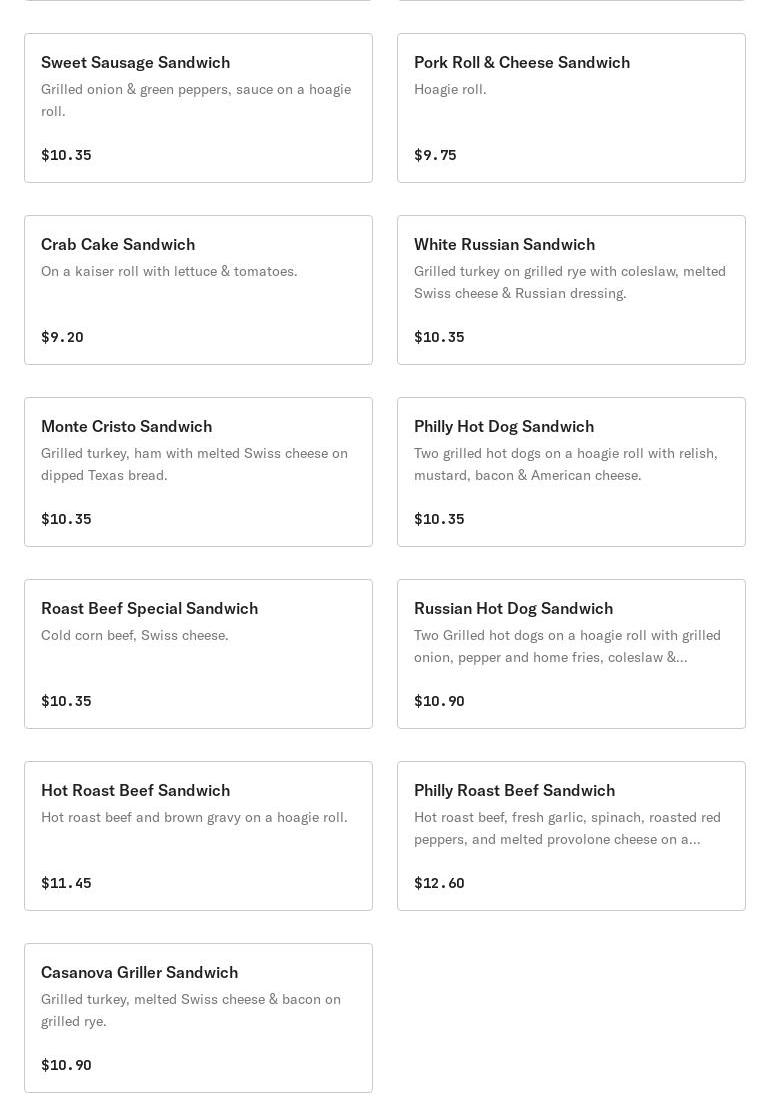770x1105 pixels.
Task: Select the Pork Roll & Cheese Sandwich card
Action: (571, 108)
